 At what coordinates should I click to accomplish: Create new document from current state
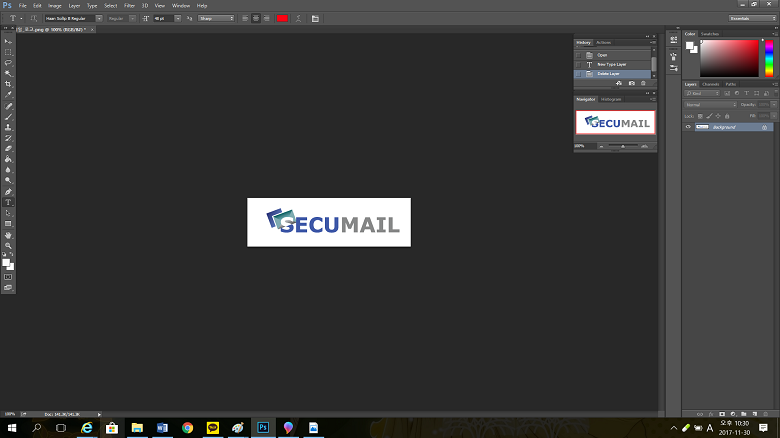point(619,83)
